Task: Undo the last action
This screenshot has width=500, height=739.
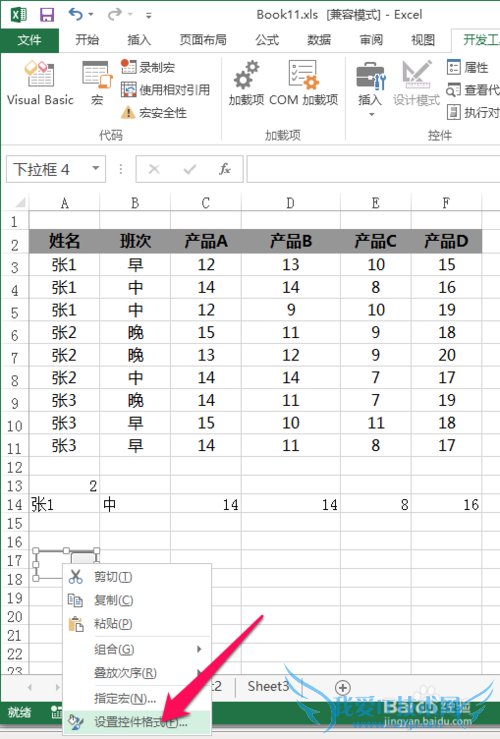Action: (x=75, y=15)
